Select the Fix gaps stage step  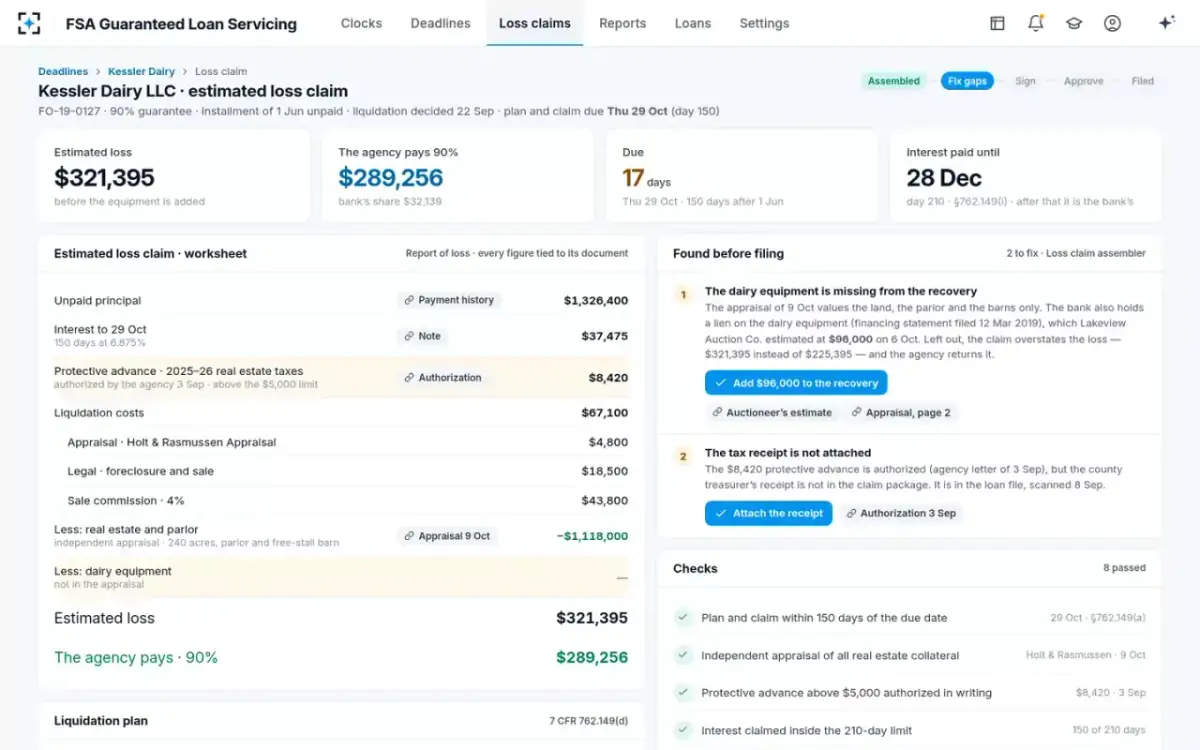[967, 81]
